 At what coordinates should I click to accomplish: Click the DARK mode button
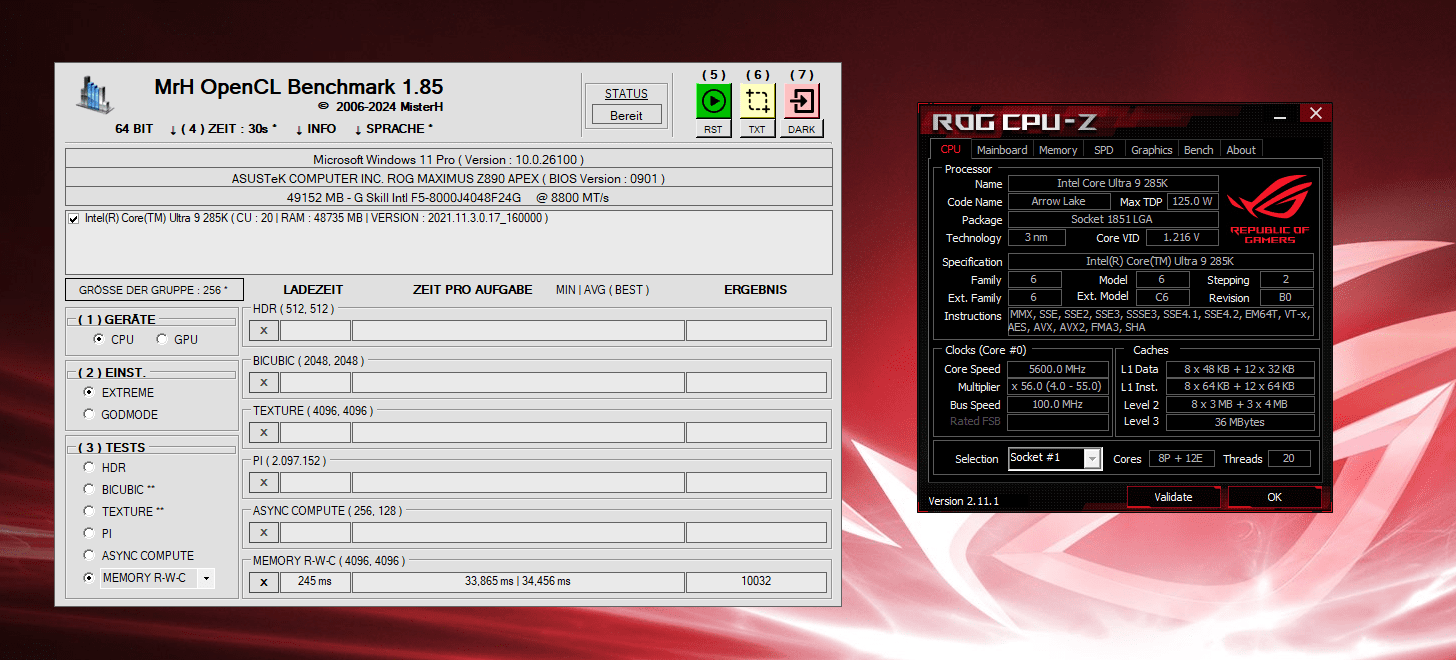pos(802,129)
